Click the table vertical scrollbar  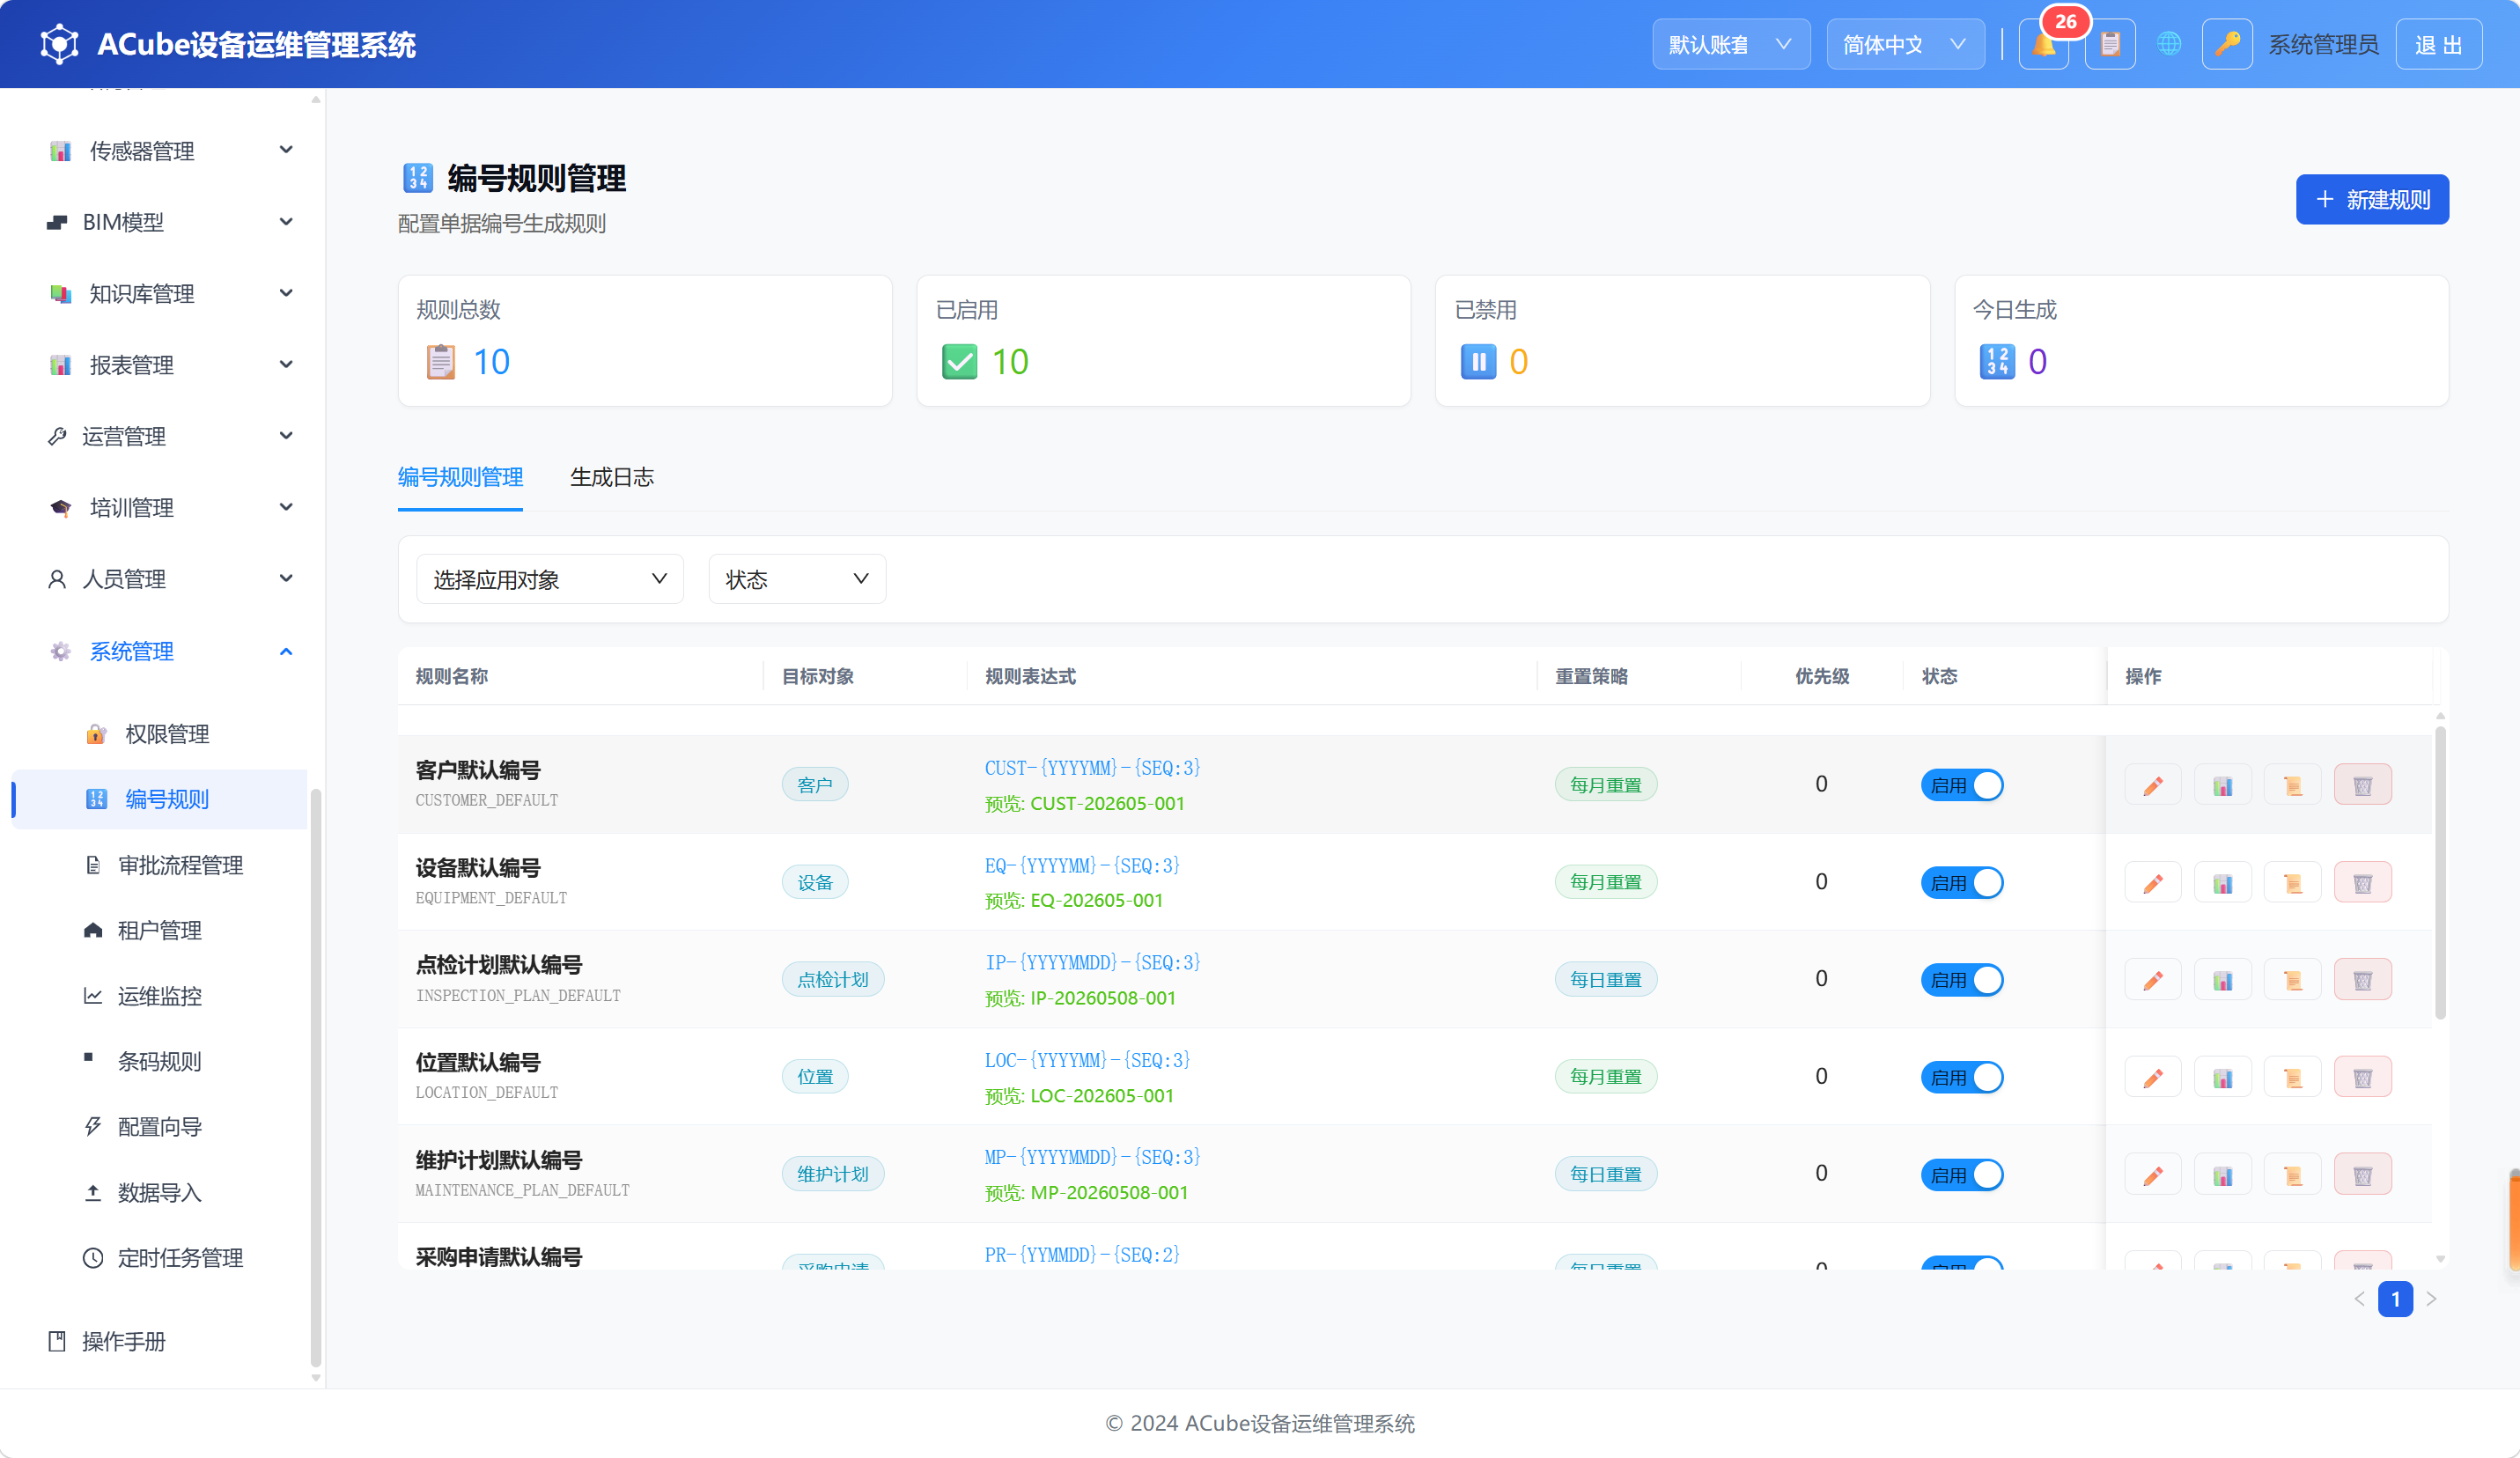click(2440, 872)
